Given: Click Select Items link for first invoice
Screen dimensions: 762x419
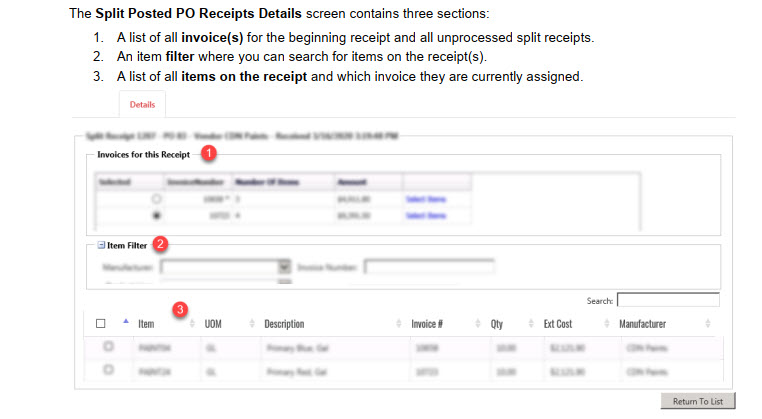Looking at the screenshot, I should pos(425,199).
